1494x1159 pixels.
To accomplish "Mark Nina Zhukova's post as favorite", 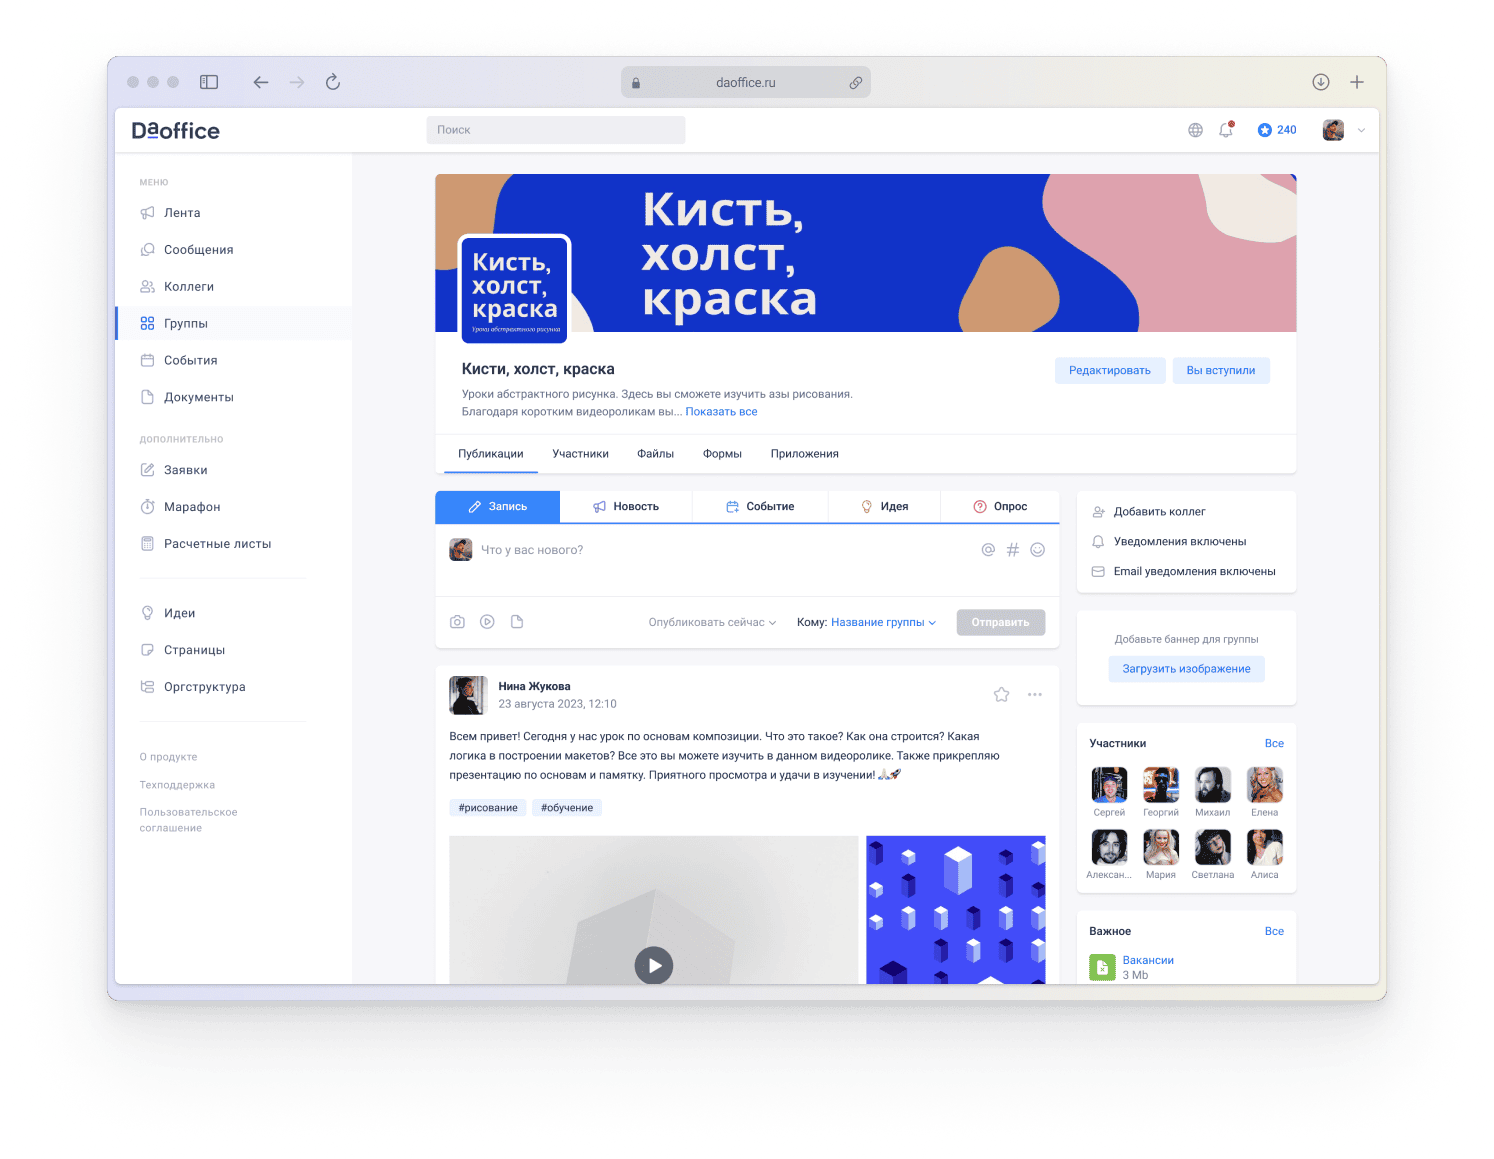I will pyautogui.click(x=1001, y=695).
